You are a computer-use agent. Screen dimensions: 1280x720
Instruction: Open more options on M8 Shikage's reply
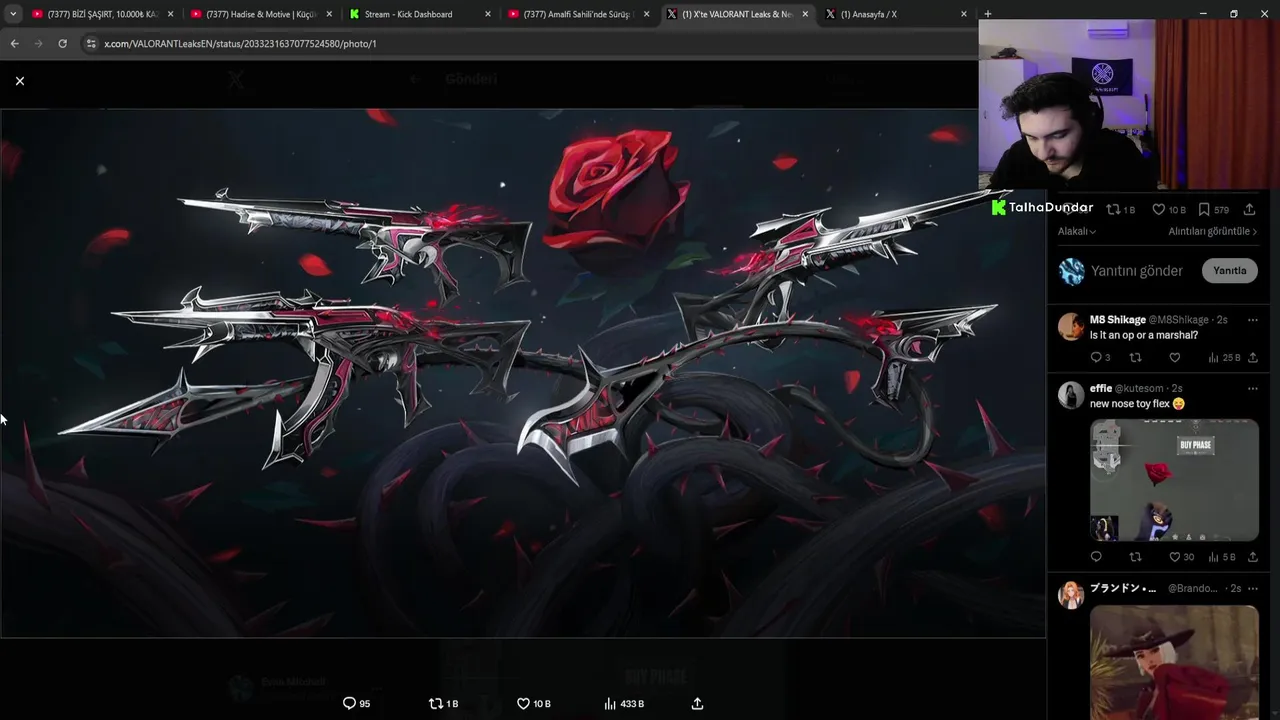(x=1252, y=320)
